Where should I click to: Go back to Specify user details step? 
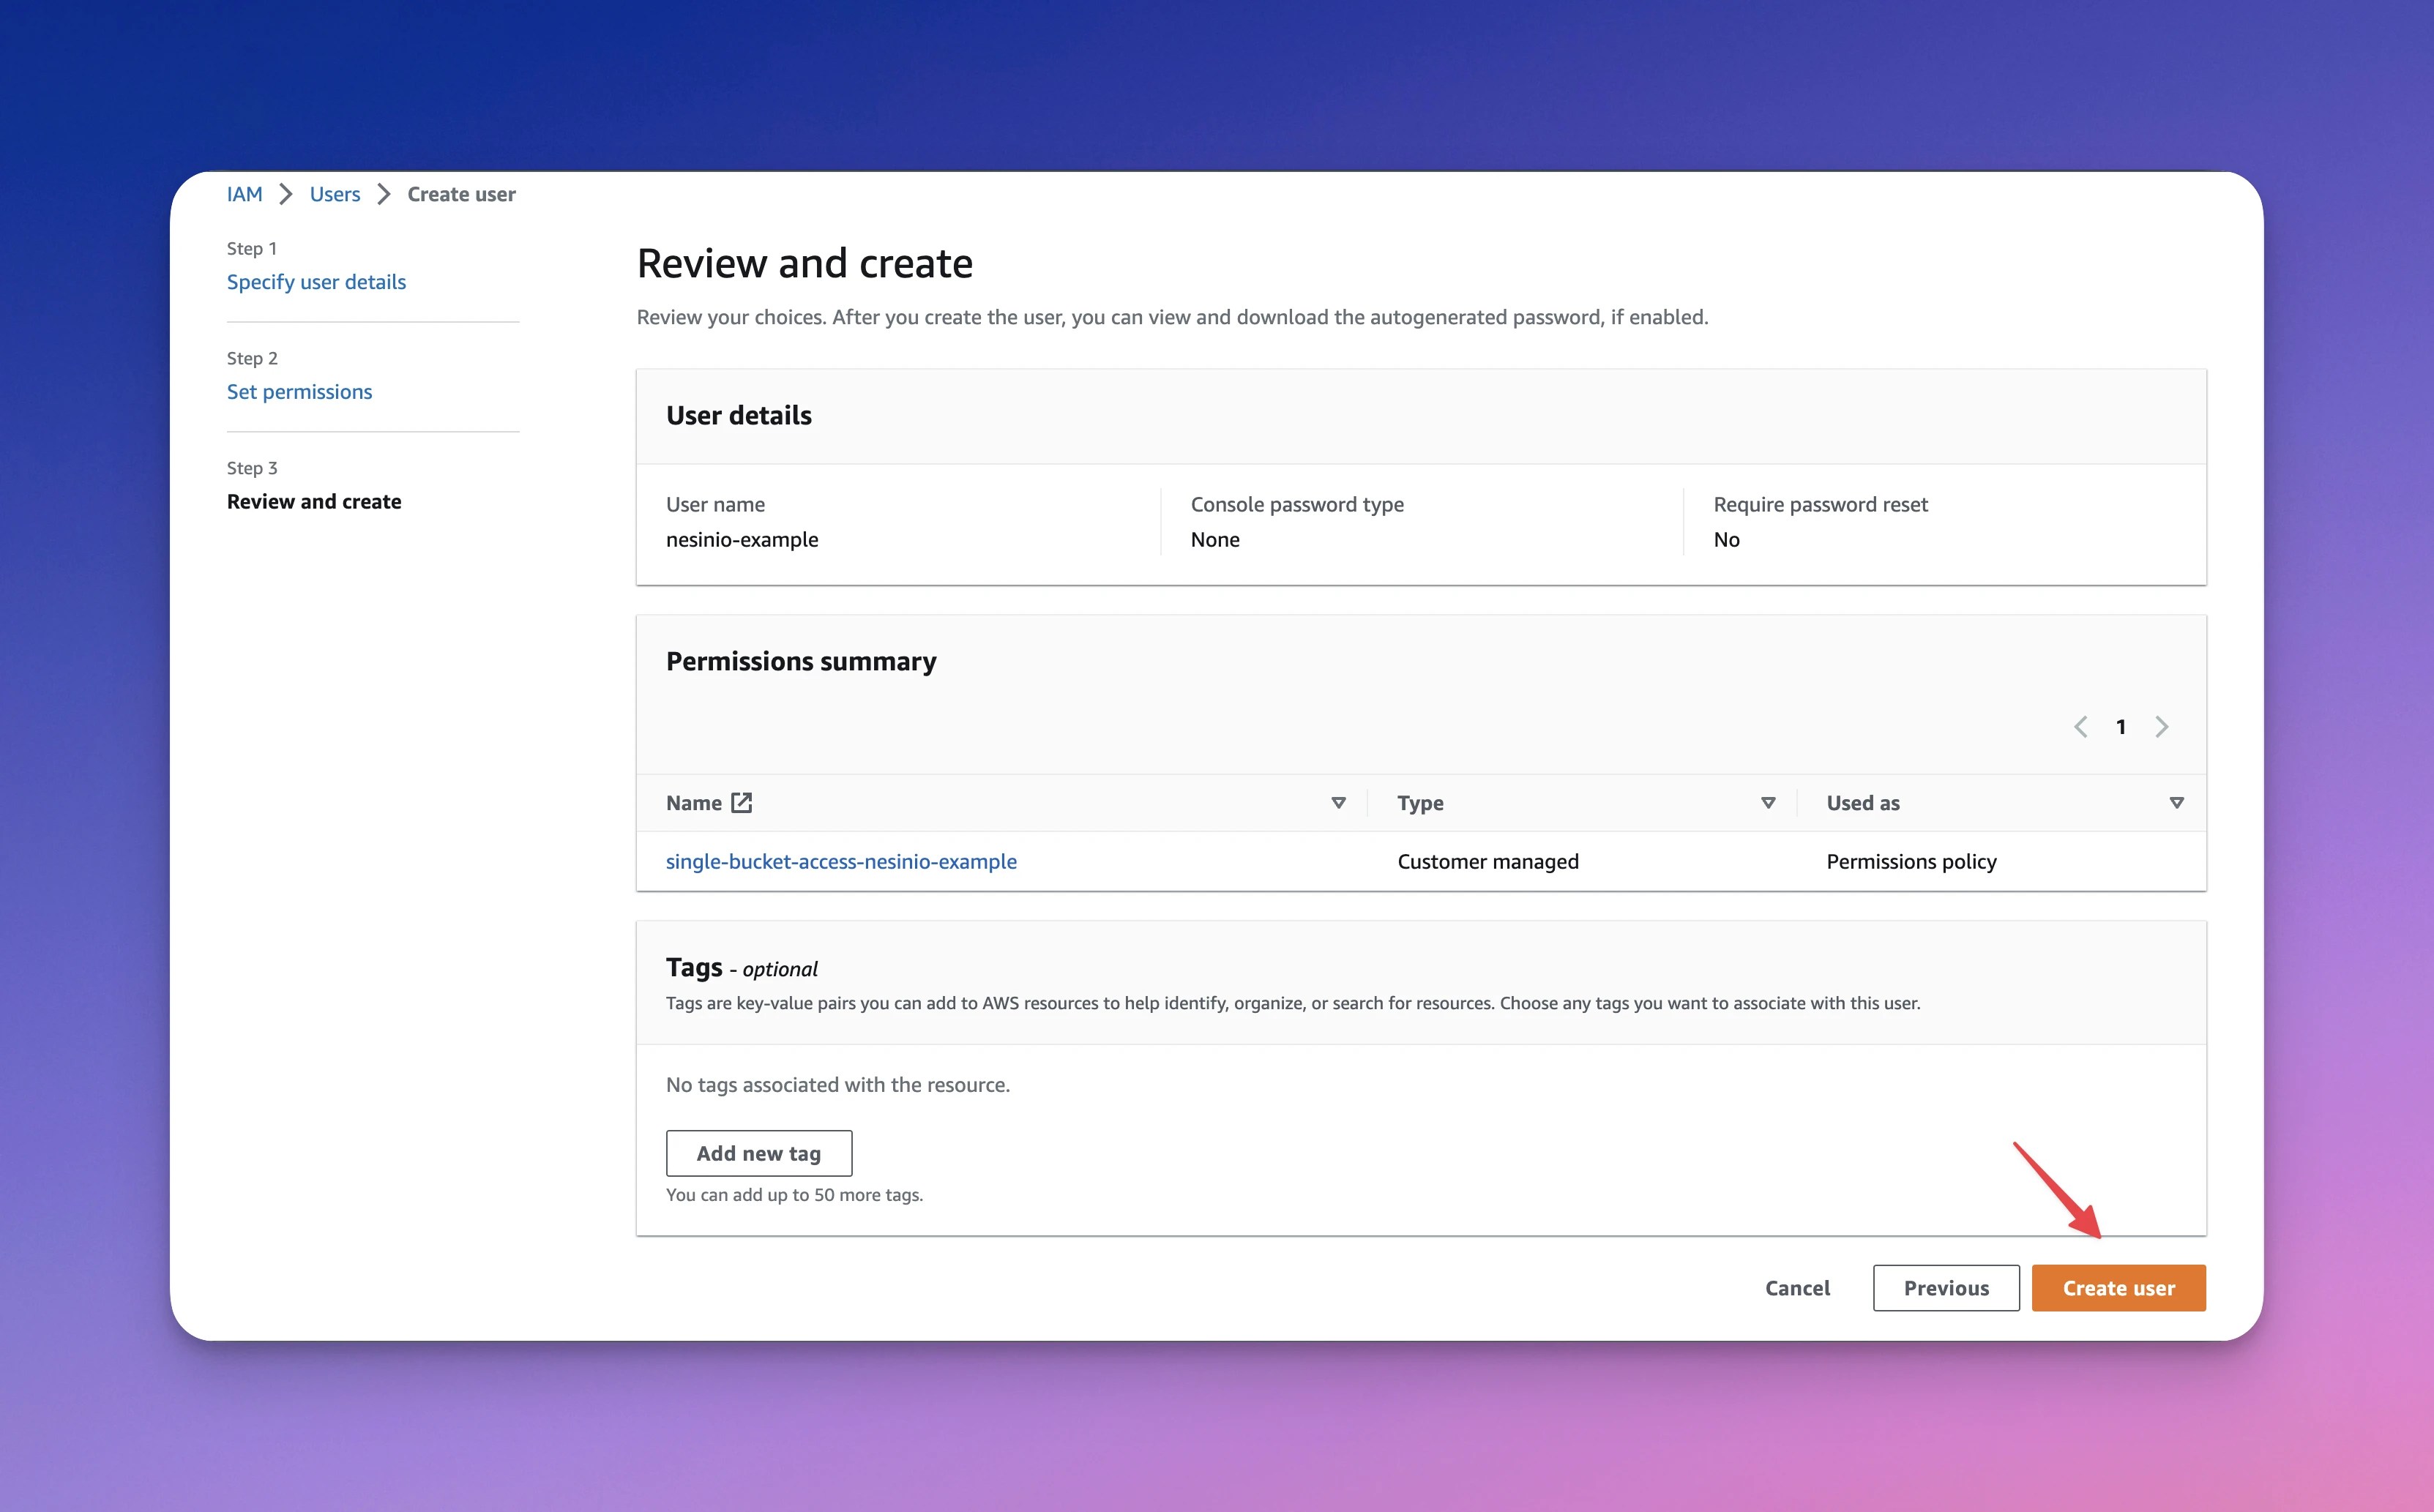pyautogui.click(x=316, y=281)
